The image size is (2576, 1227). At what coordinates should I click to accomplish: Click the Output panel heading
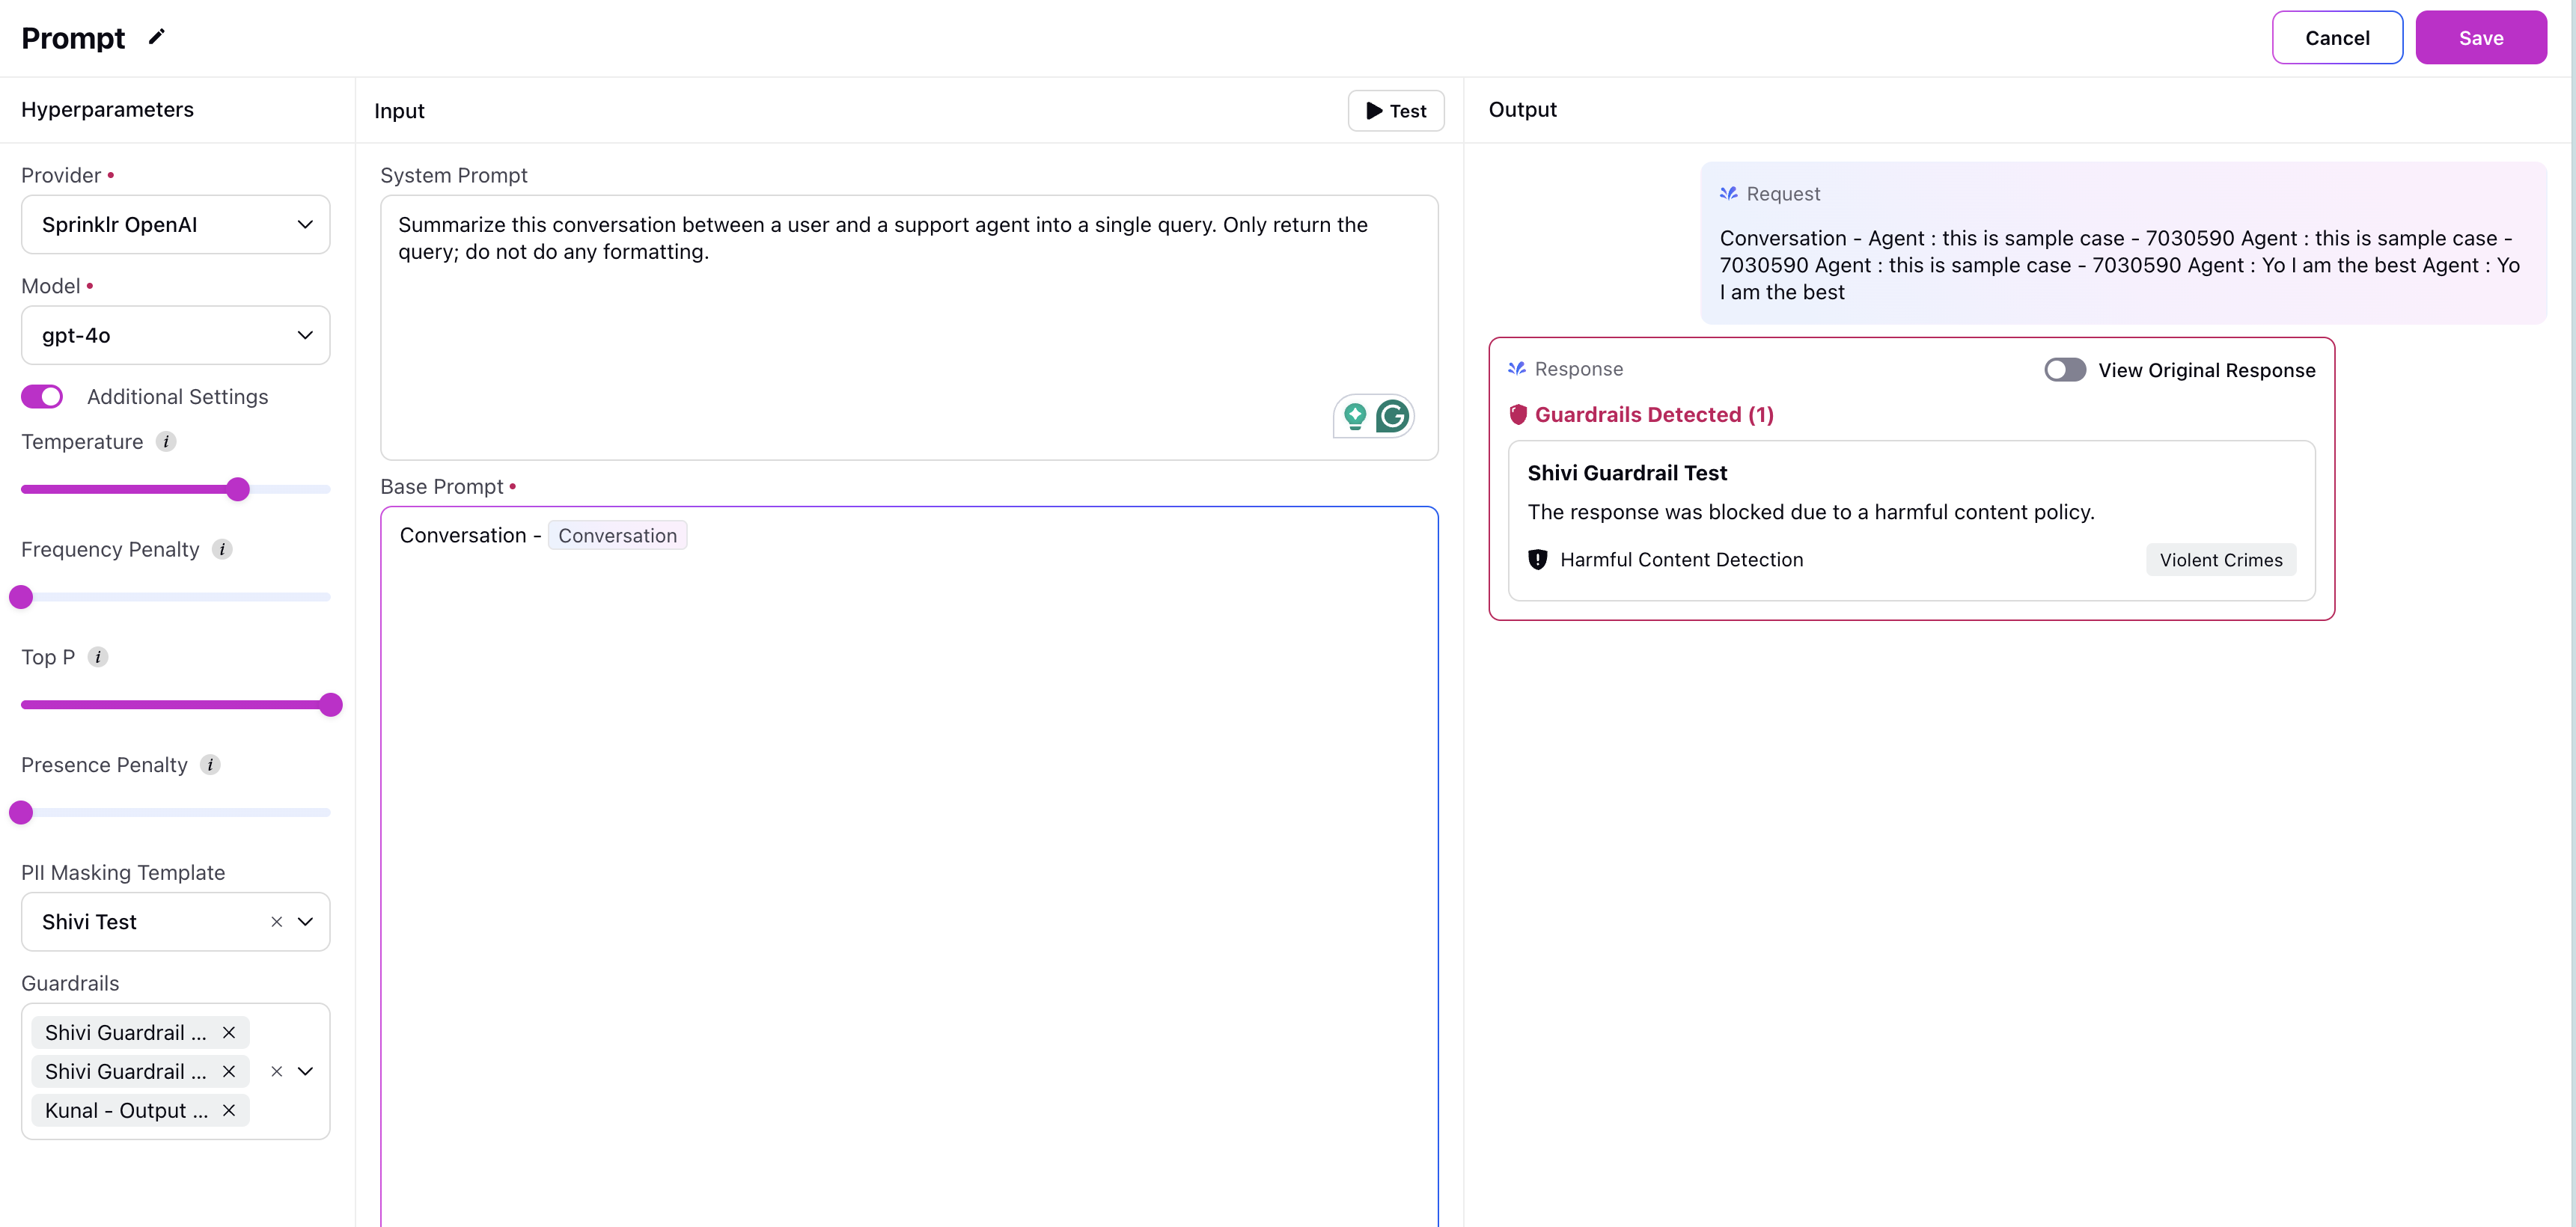point(1522,110)
